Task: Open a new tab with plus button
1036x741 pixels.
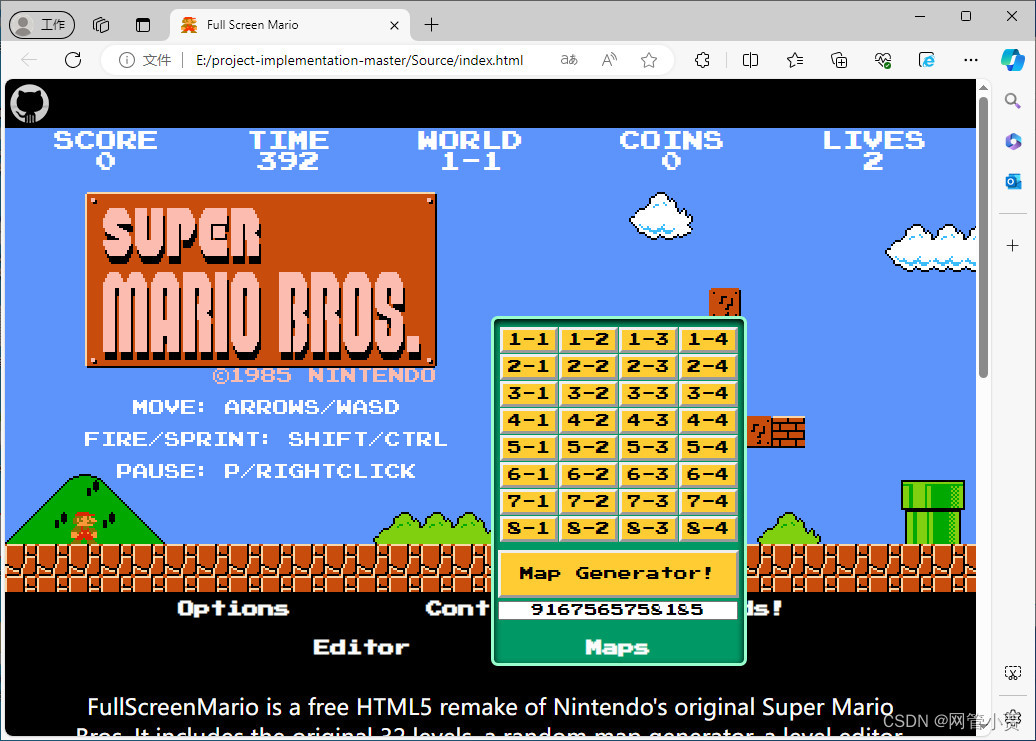Action: 431,25
